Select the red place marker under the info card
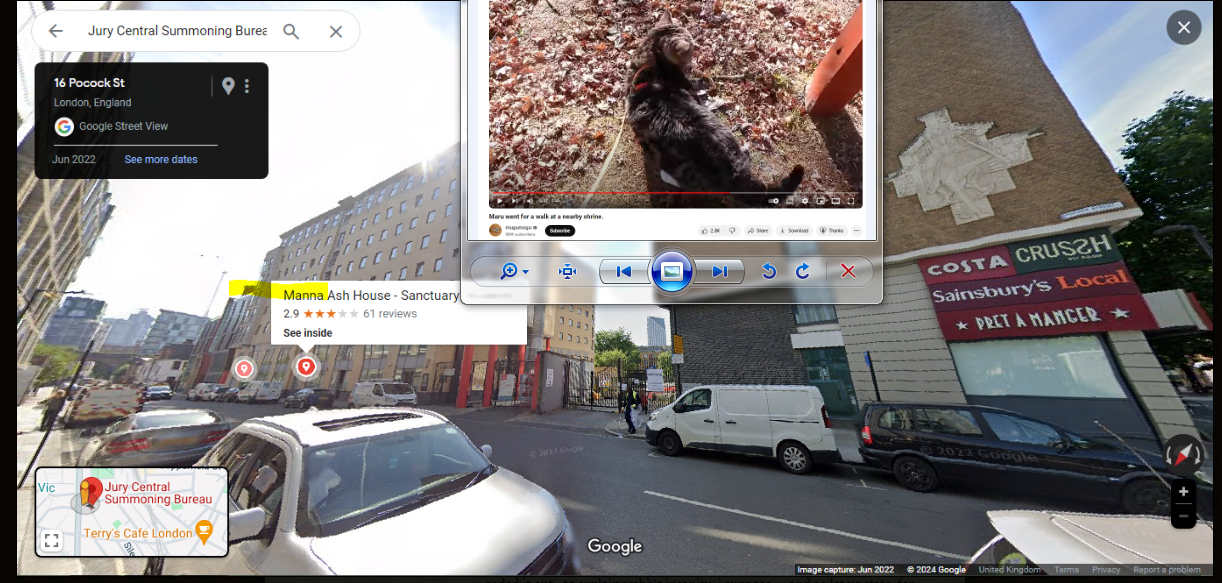 [x=306, y=367]
